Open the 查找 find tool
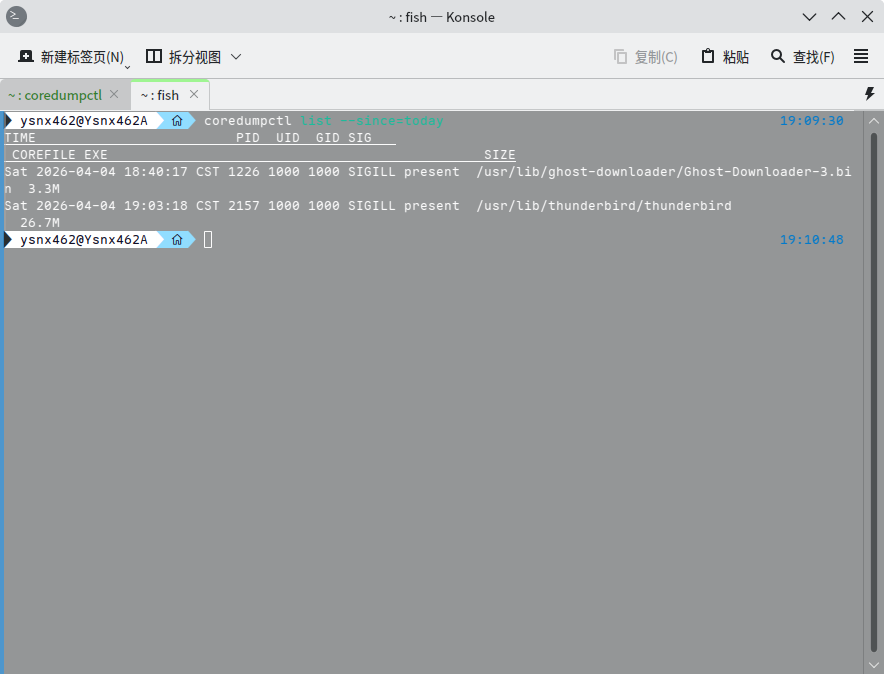This screenshot has height=674, width=884. tap(802, 57)
